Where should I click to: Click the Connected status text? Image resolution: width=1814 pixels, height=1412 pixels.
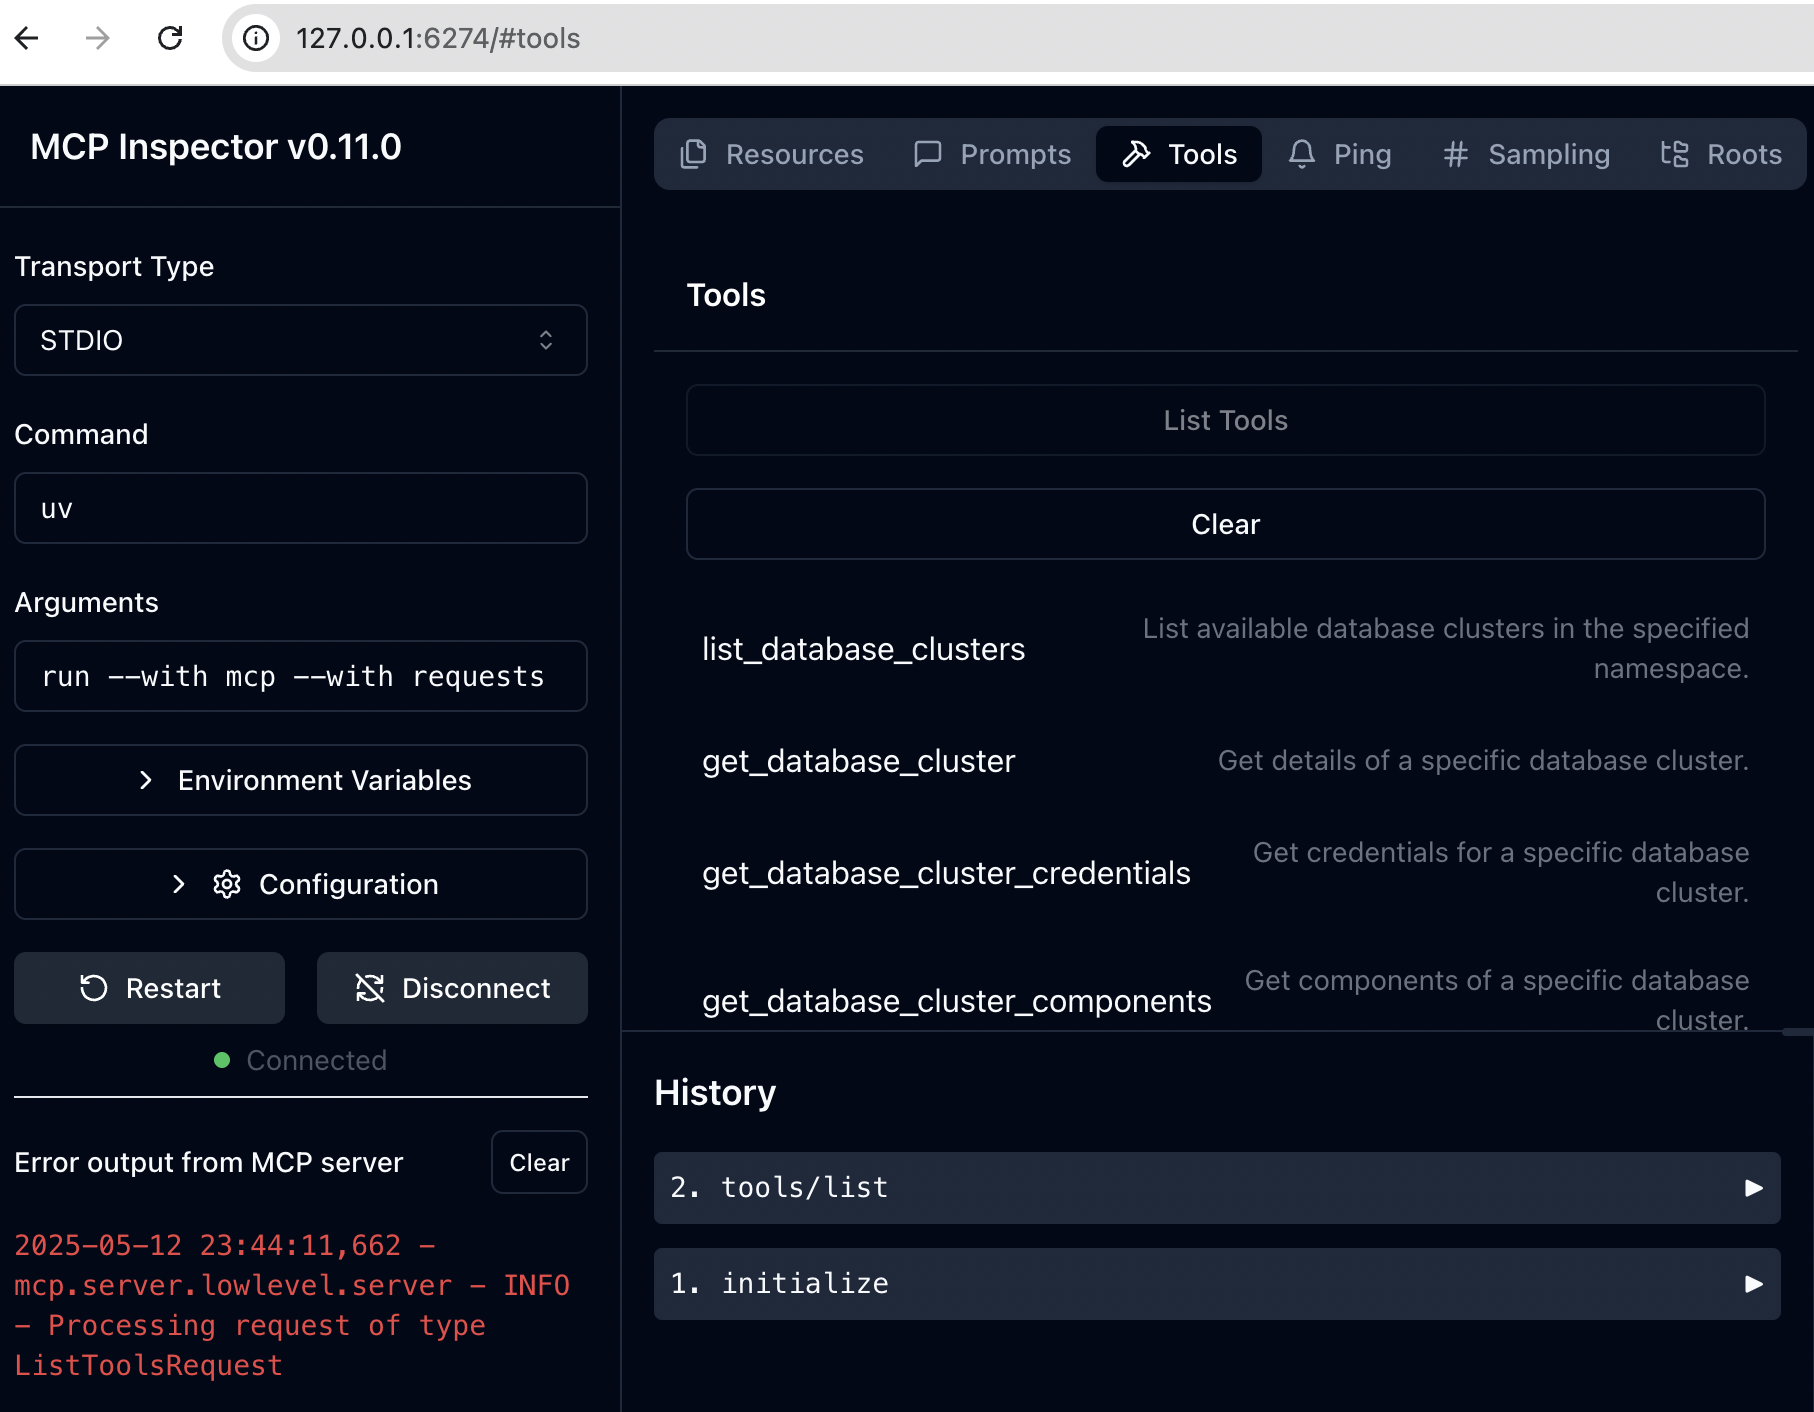[x=316, y=1060]
